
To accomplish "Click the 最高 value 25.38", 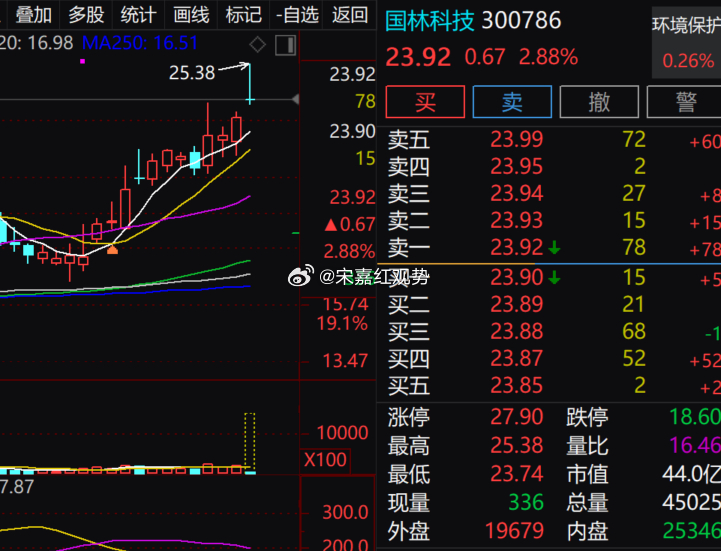I will (516, 446).
